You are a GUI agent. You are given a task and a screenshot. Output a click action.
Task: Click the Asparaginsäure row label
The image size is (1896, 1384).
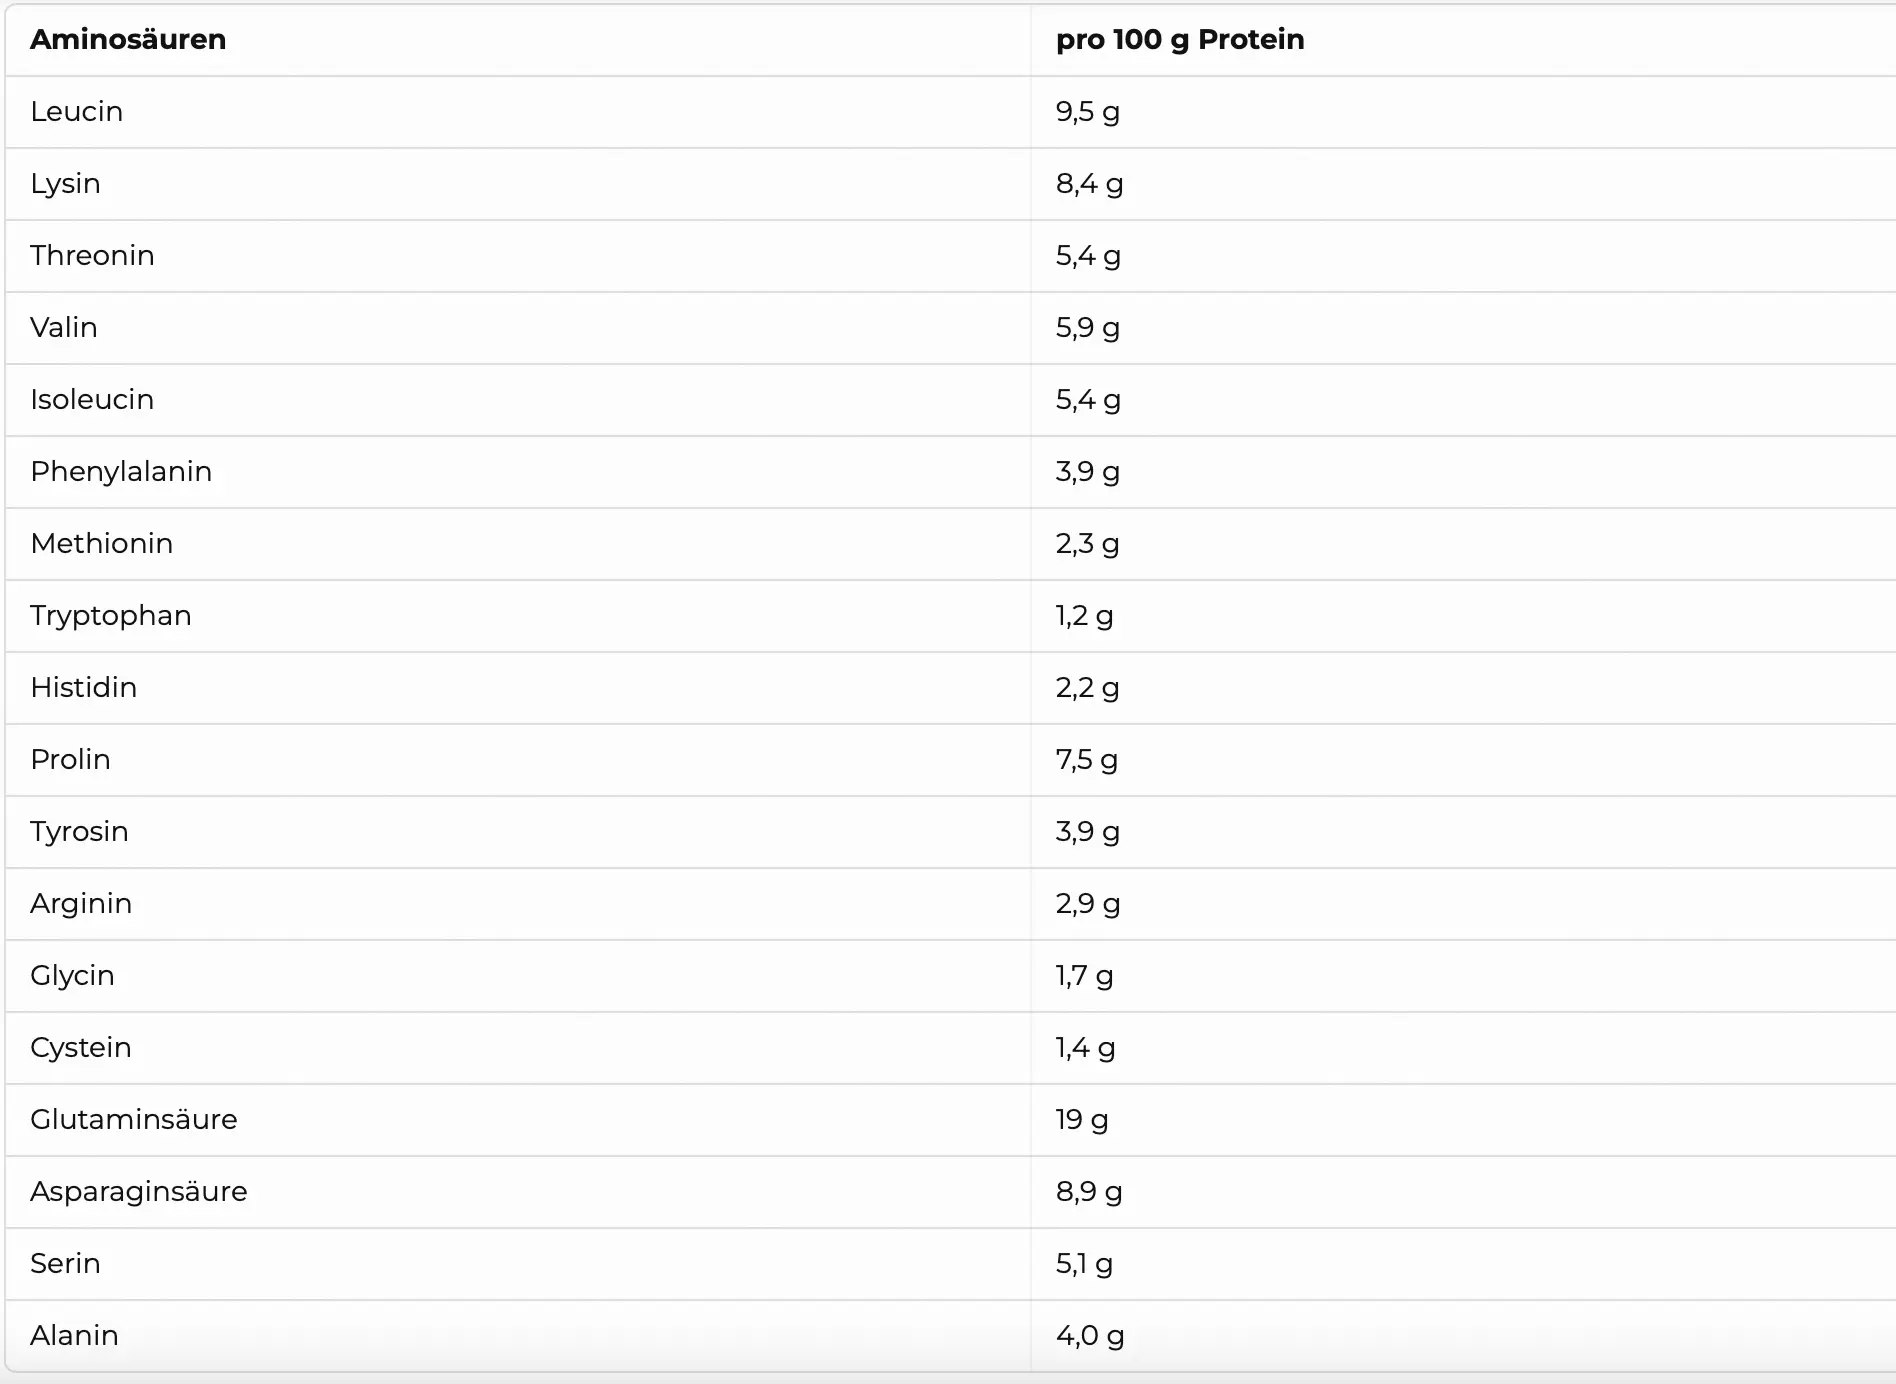point(139,1192)
